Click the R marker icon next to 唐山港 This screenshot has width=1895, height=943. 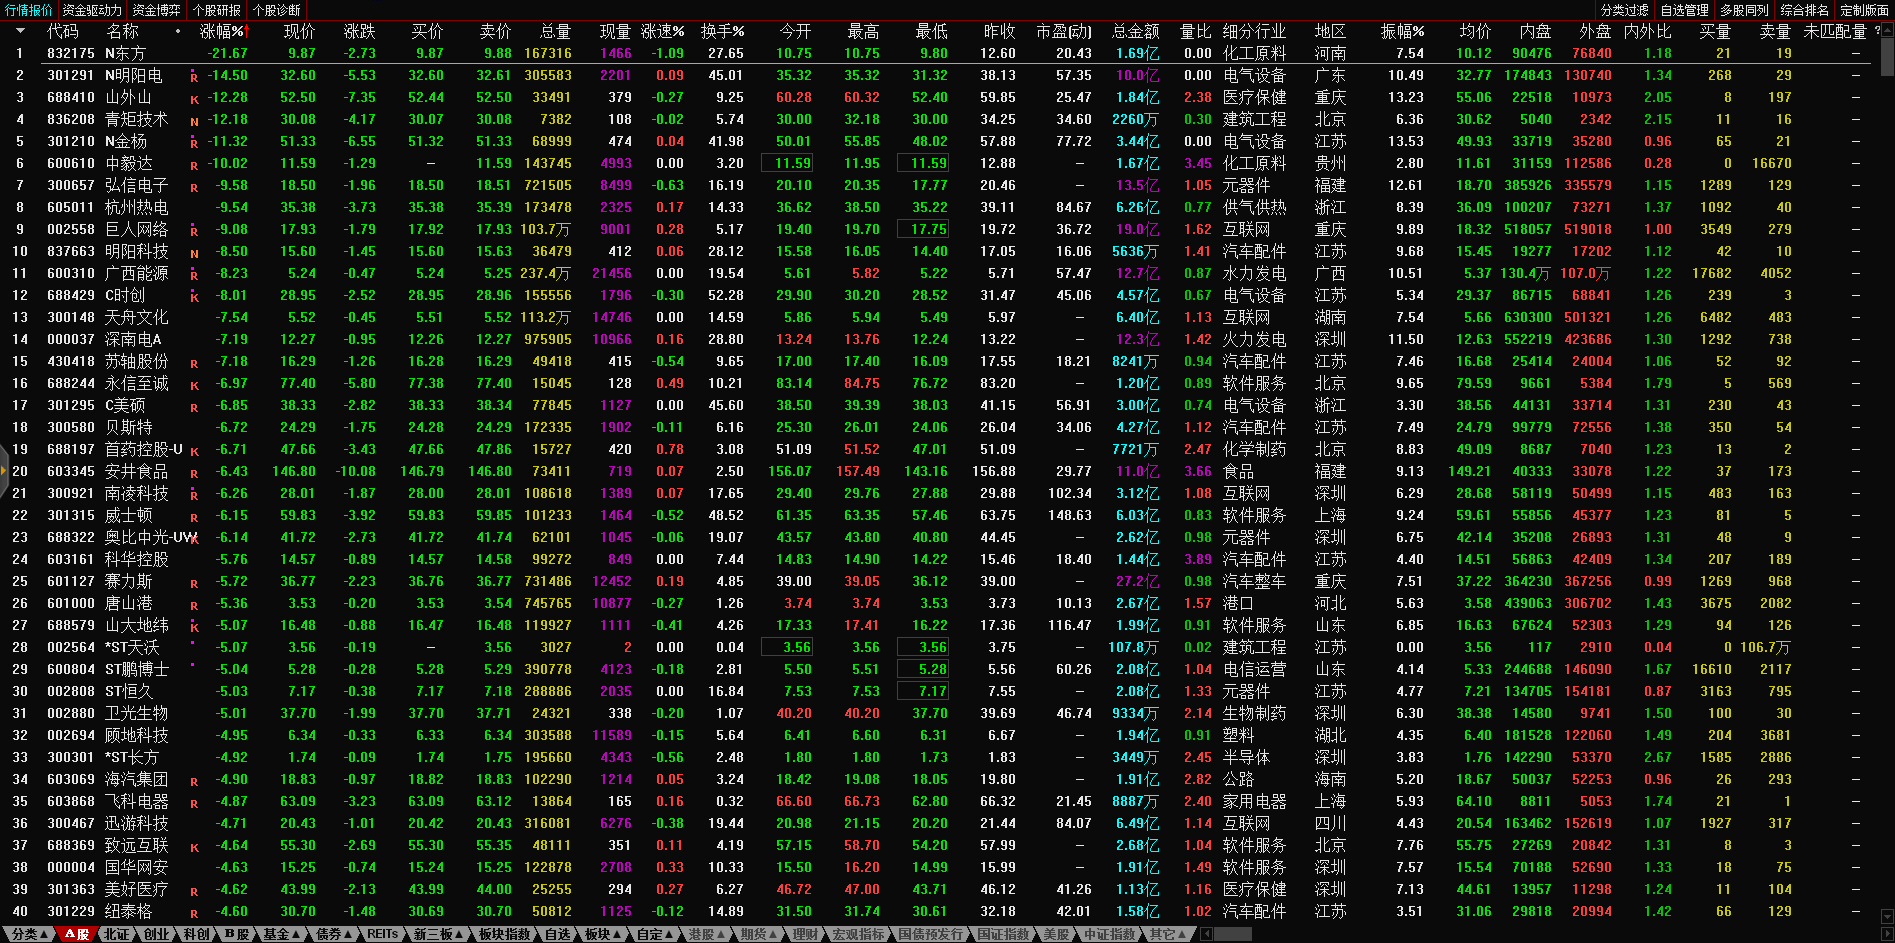tap(194, 605)
